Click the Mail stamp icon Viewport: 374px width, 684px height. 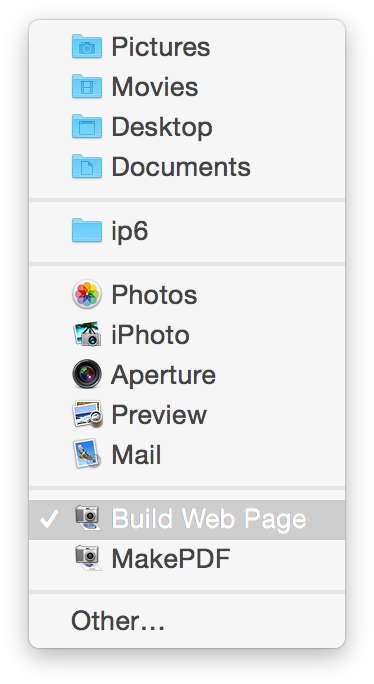87,454
